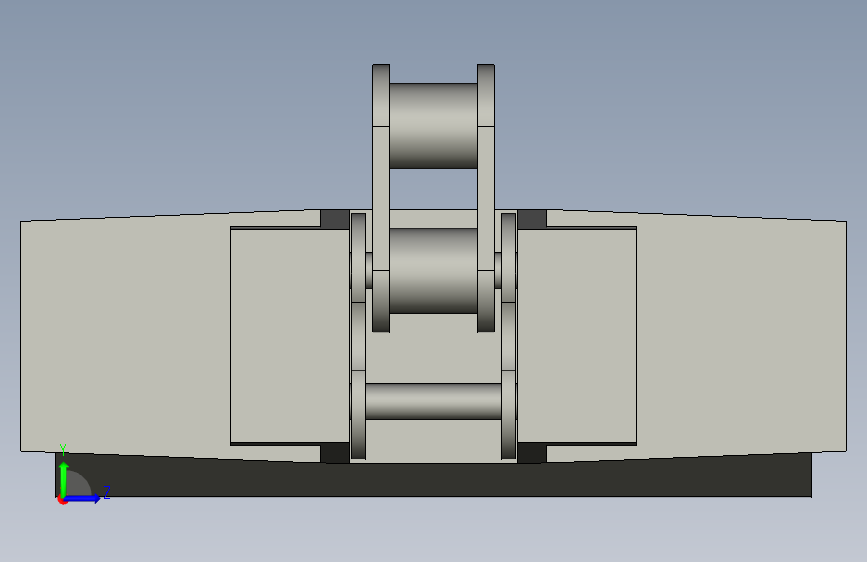Screen dimensions: 867x562
Task: Select the middle chain roller between the link plates
Action: click(434, 271)
